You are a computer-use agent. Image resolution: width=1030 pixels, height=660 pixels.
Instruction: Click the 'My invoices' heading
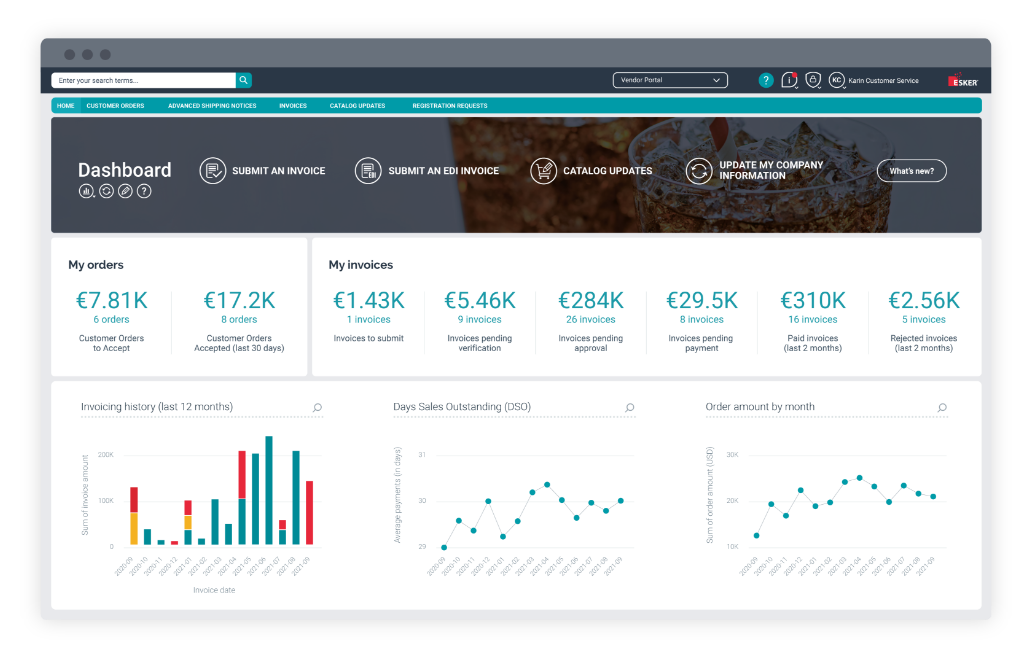click(x=361, y=265)
